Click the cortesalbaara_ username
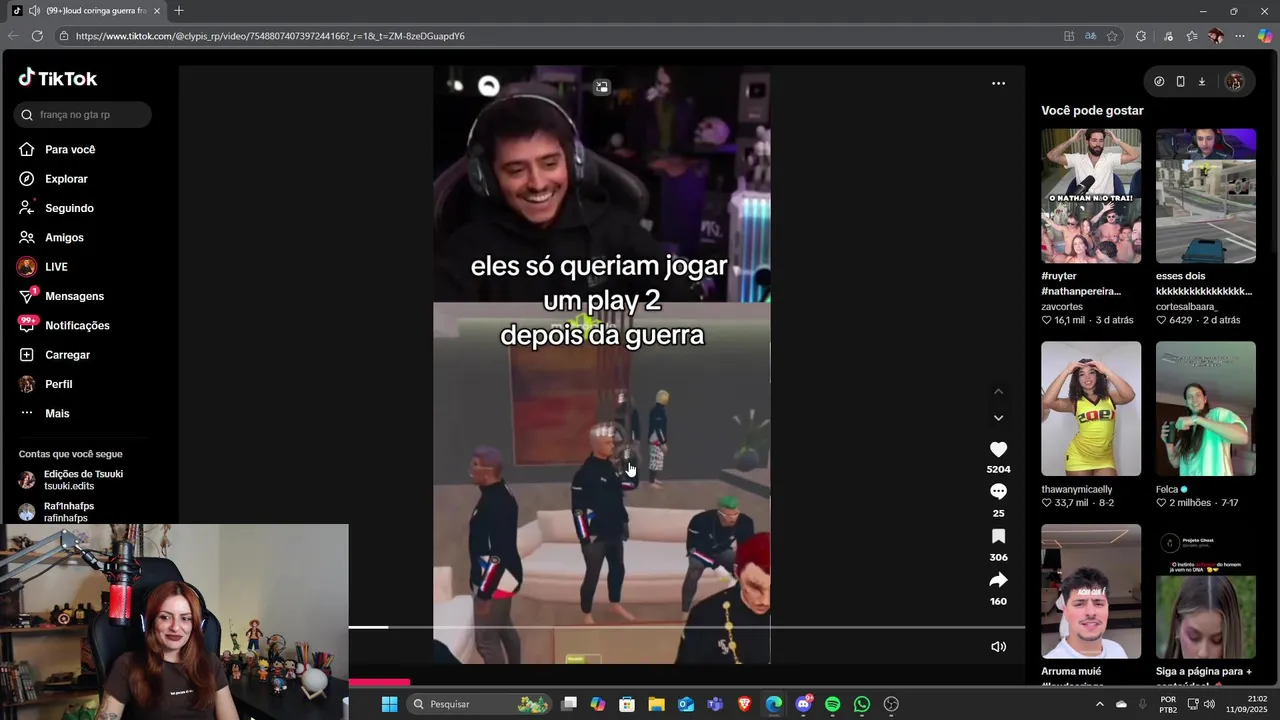The image size is (1280, 720). click(x=1187, y=307)
